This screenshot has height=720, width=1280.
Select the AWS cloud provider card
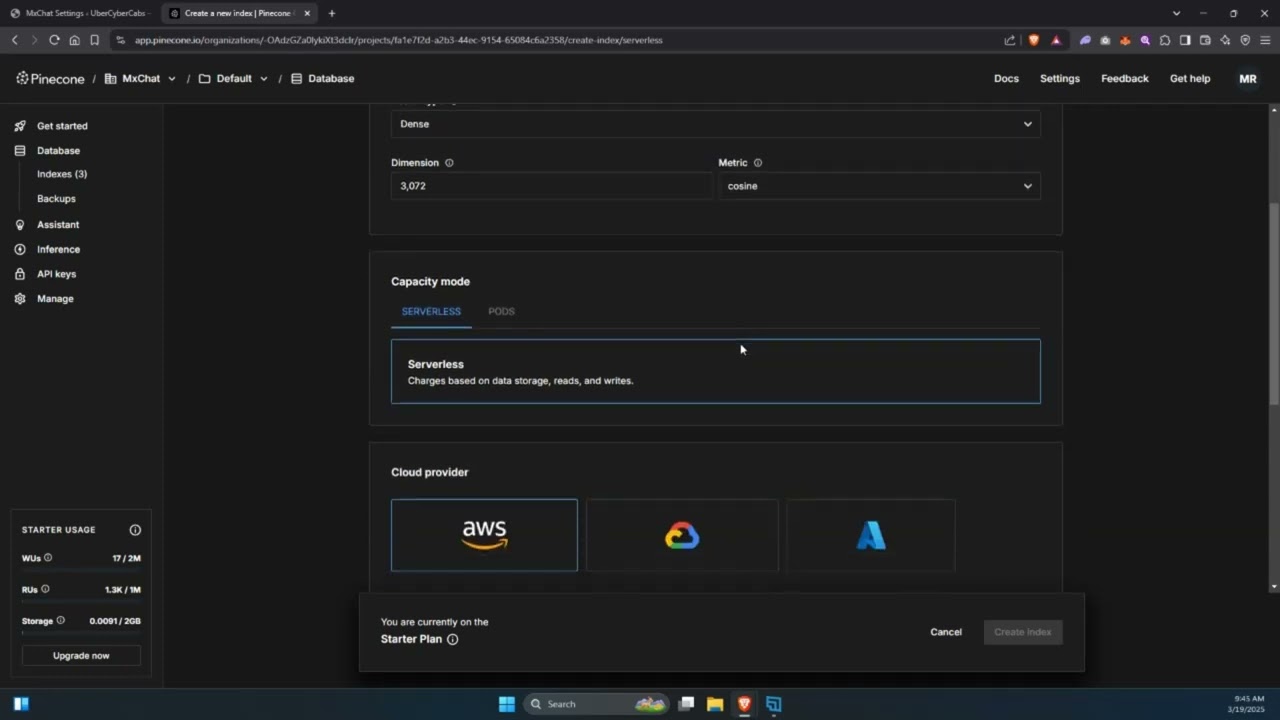click(484, 535)
